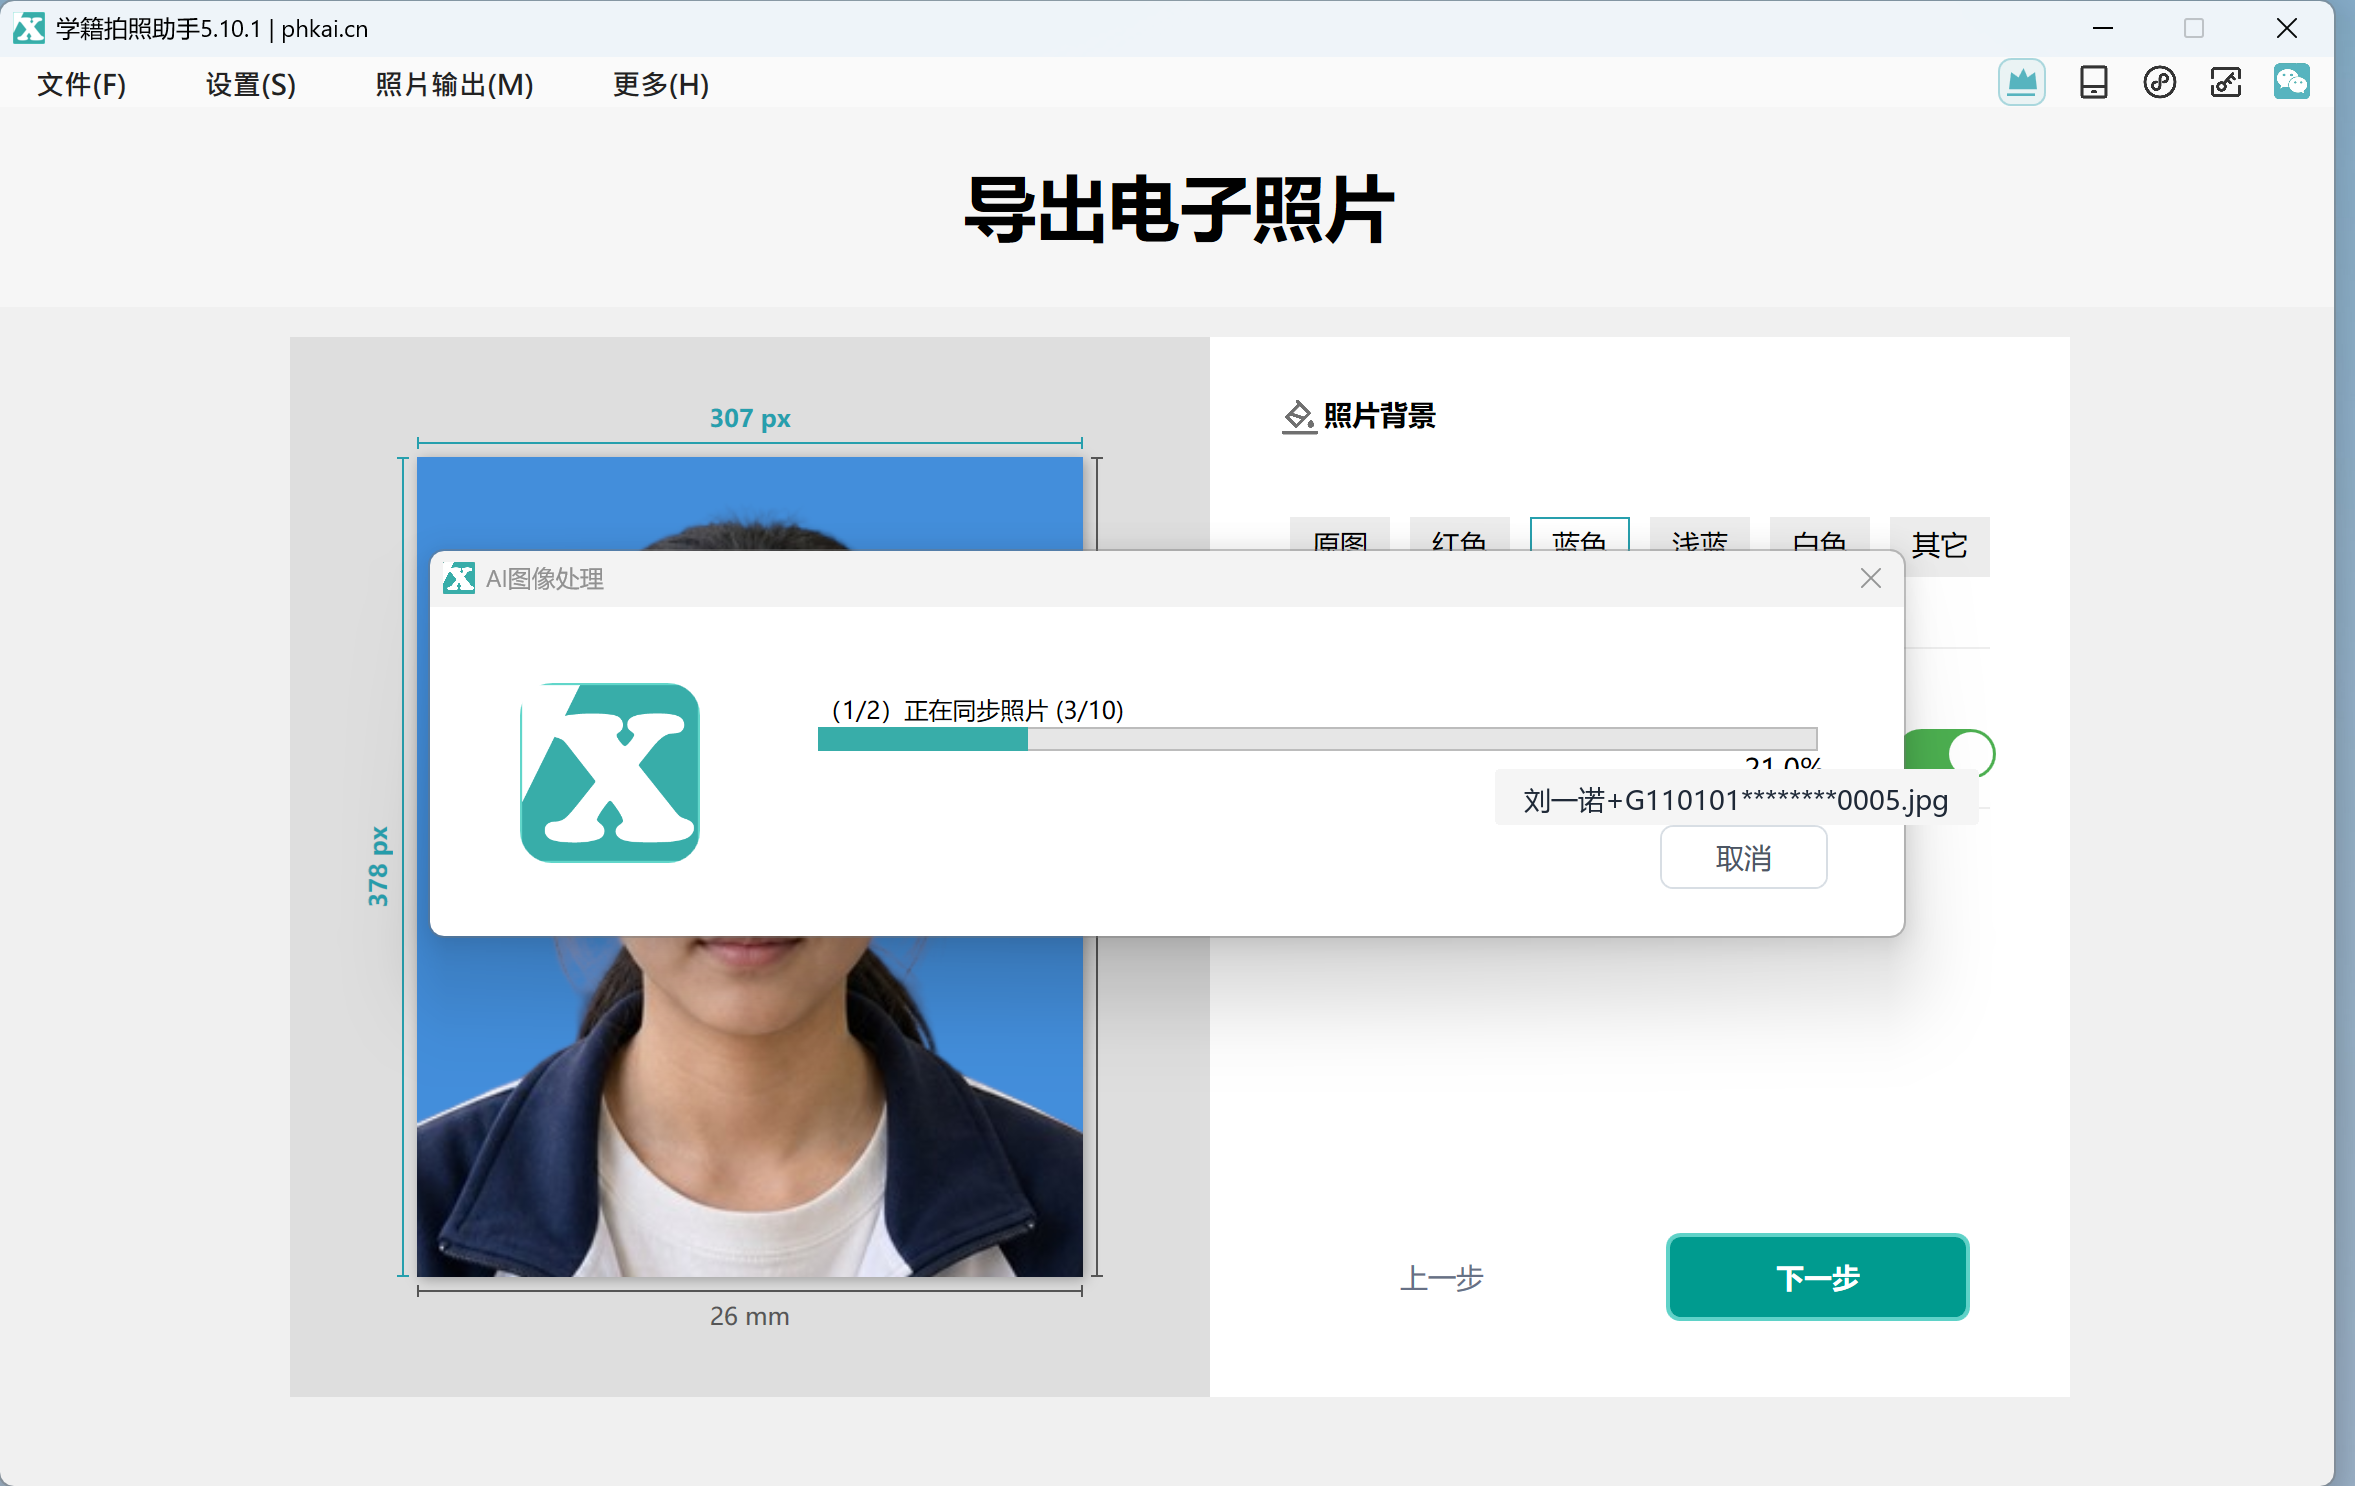Close the 学籍拍照助手 window
This screenshot has width=2355, height=1486.
(x=2286, y=28)
